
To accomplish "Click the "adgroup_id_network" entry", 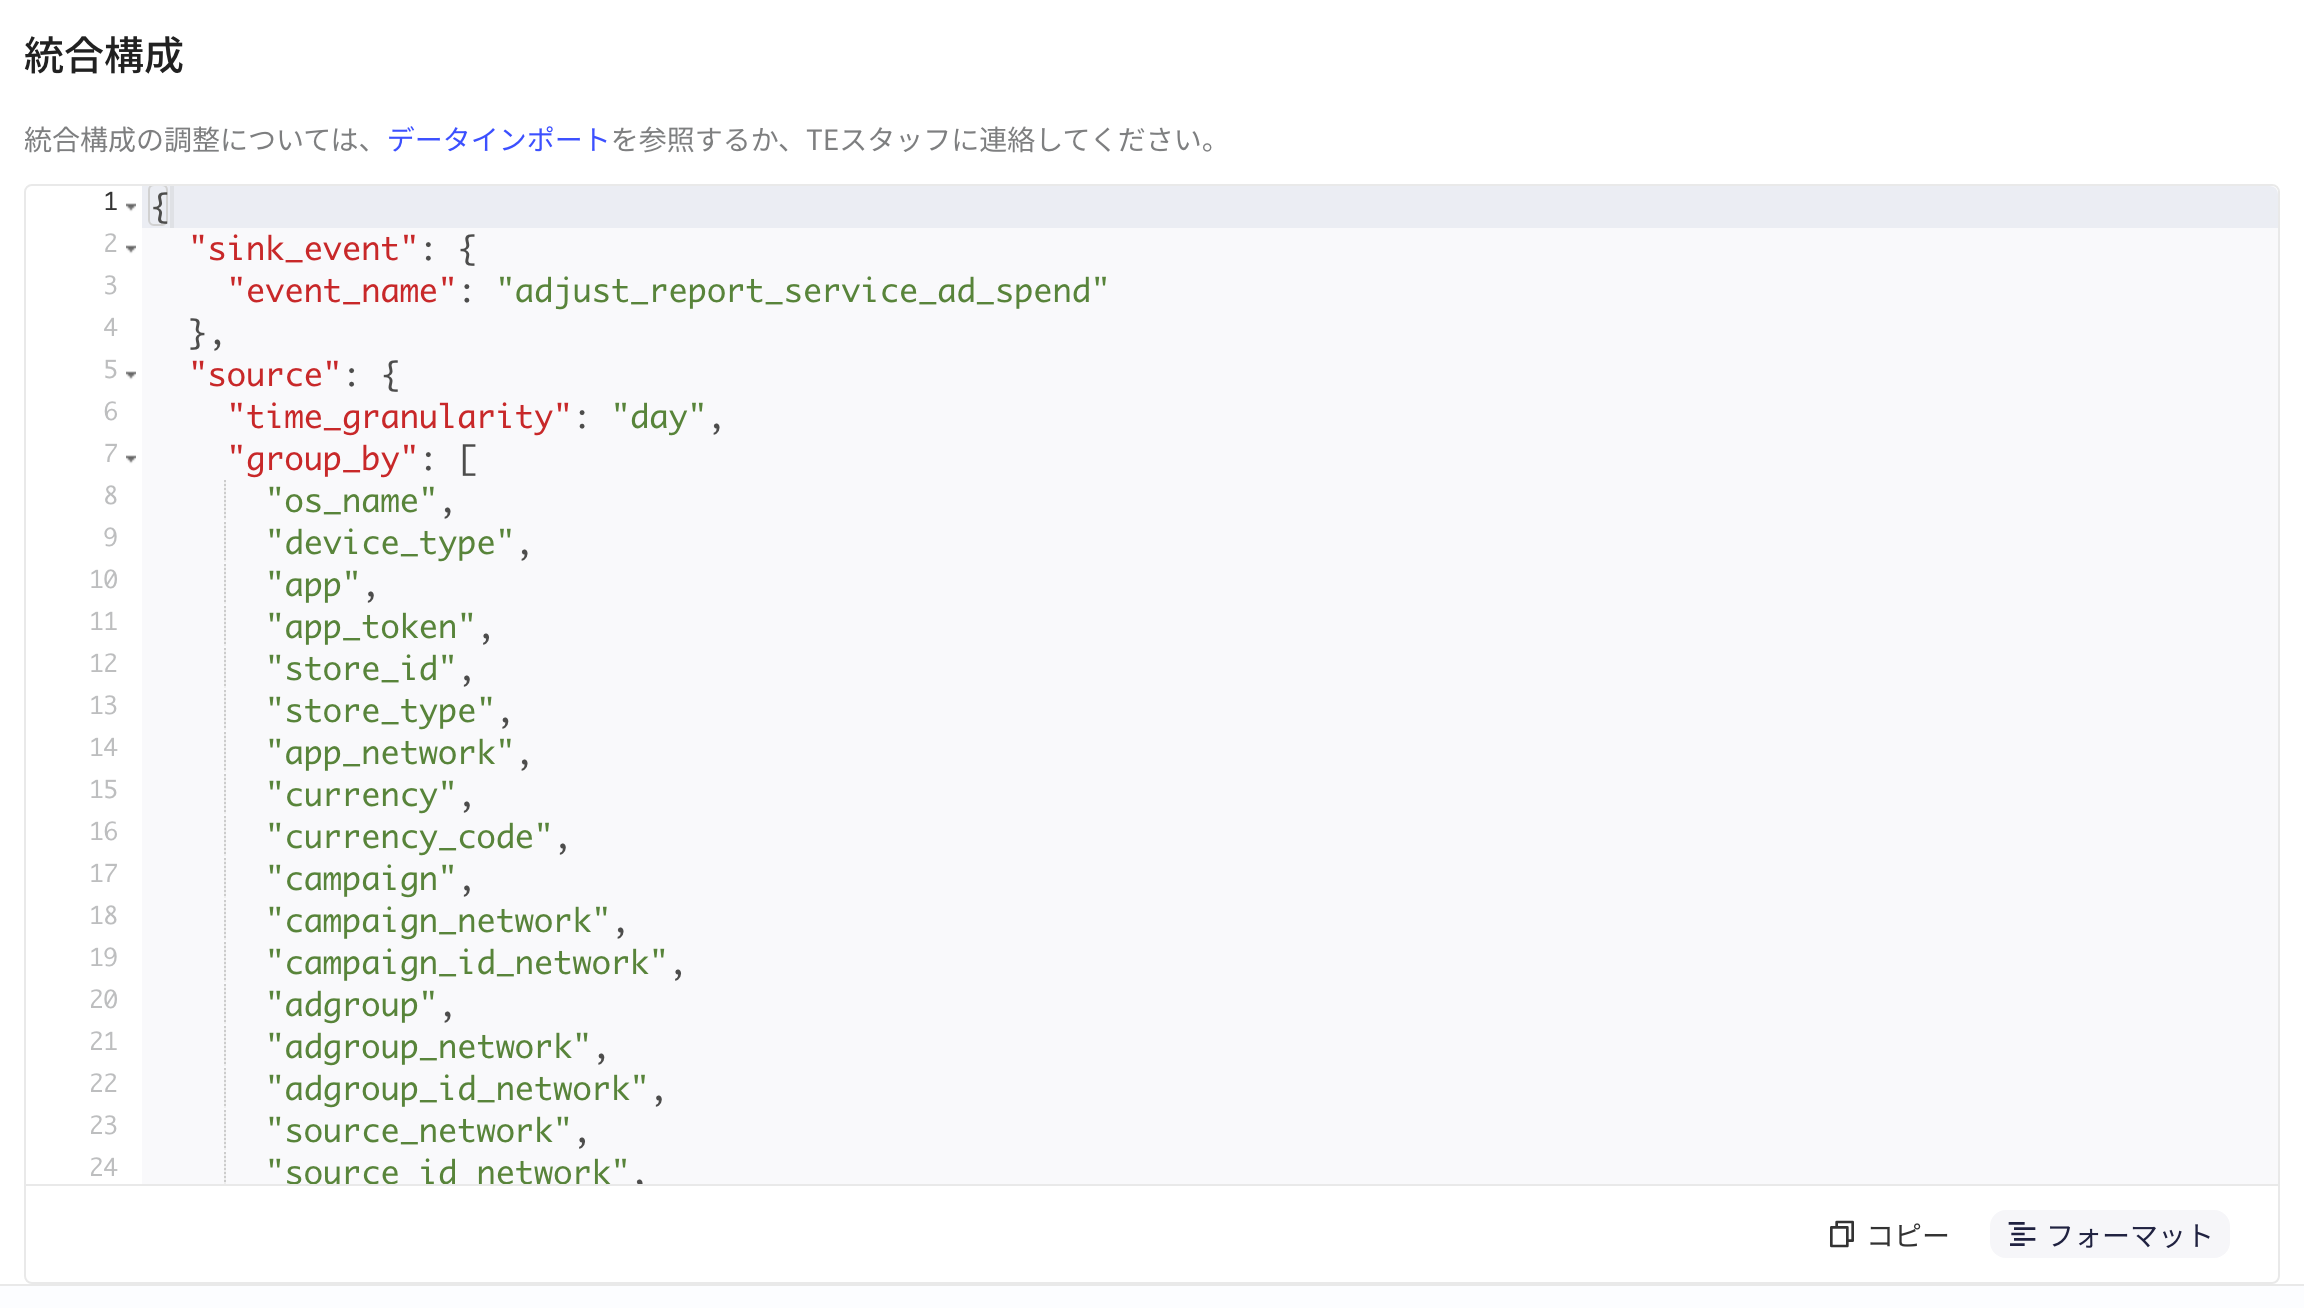I will click(x=457, y=1089).
